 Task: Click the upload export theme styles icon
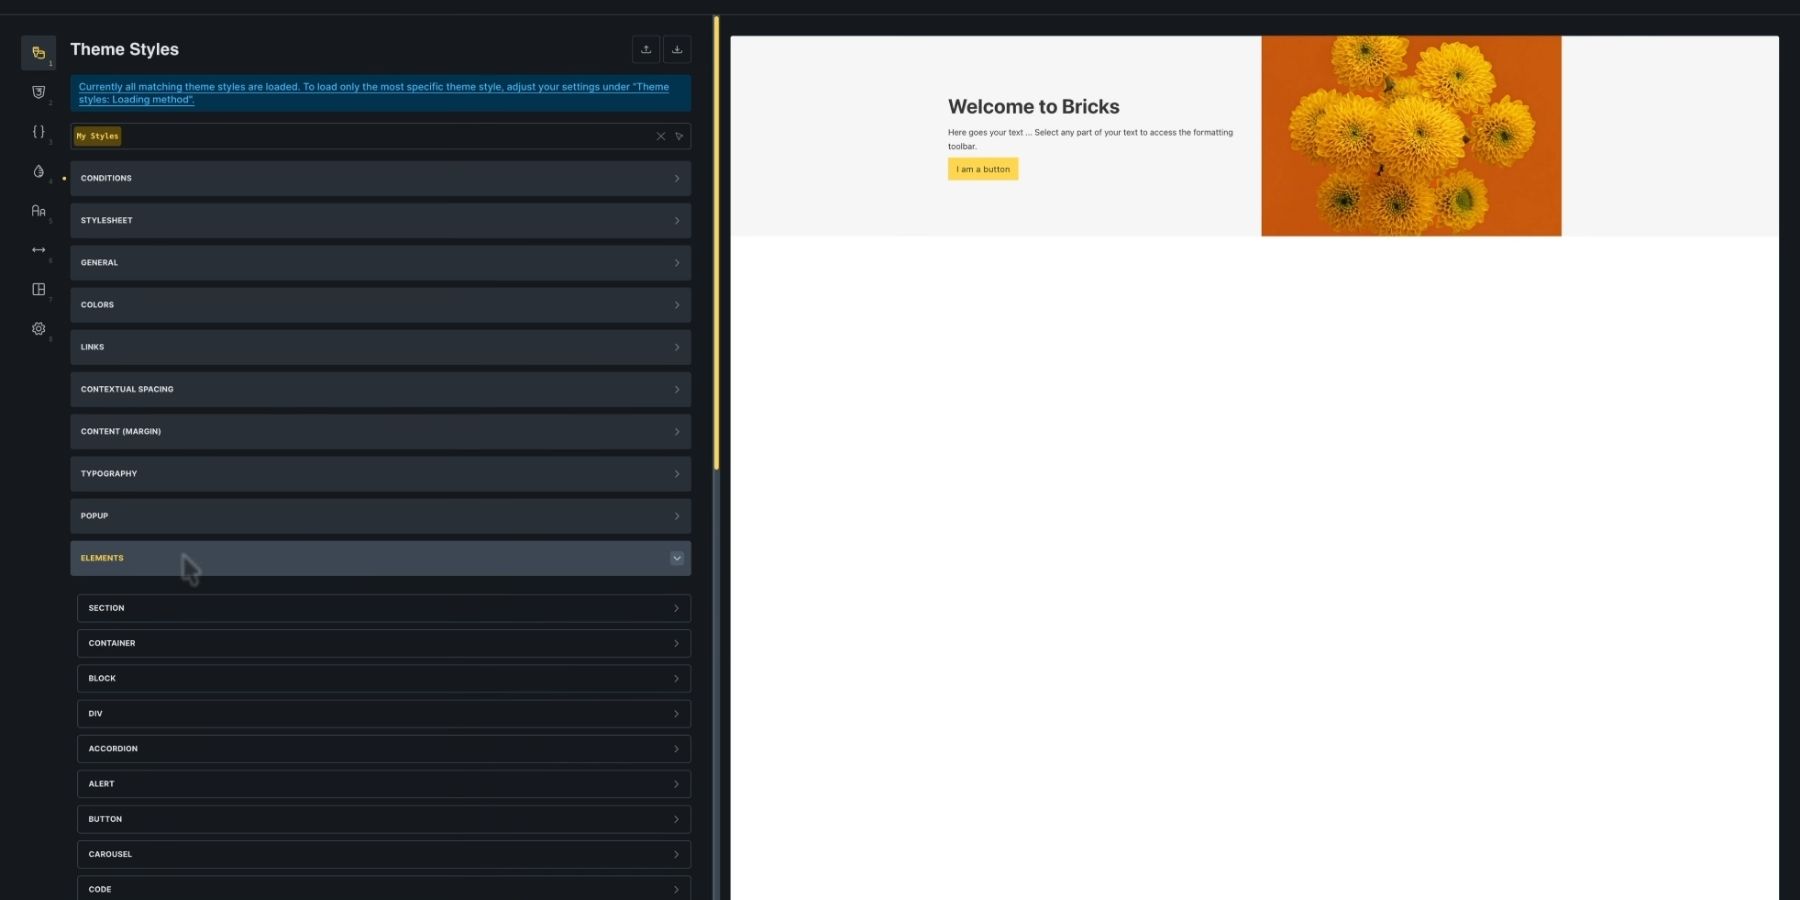point(646,49)
